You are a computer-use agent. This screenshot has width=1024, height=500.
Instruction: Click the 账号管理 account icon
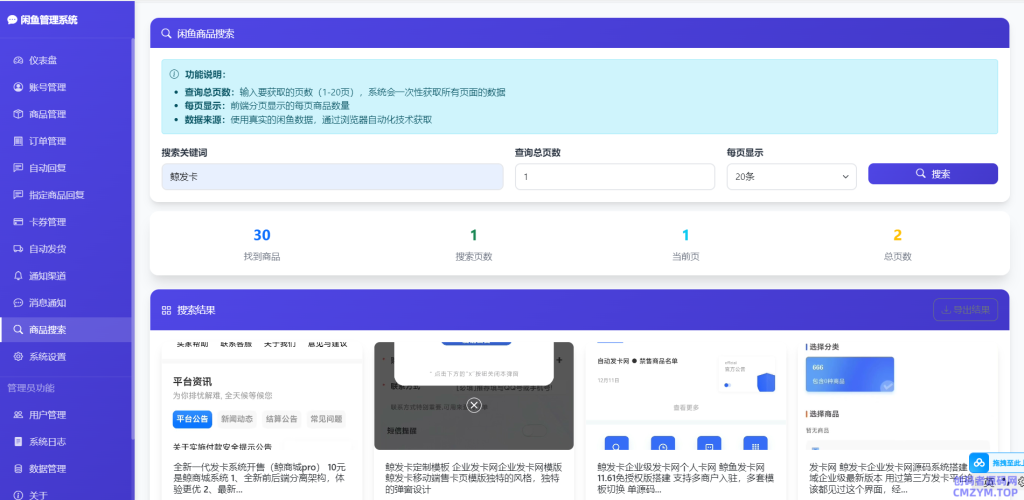pyautogui.click(x=18, y=88)
